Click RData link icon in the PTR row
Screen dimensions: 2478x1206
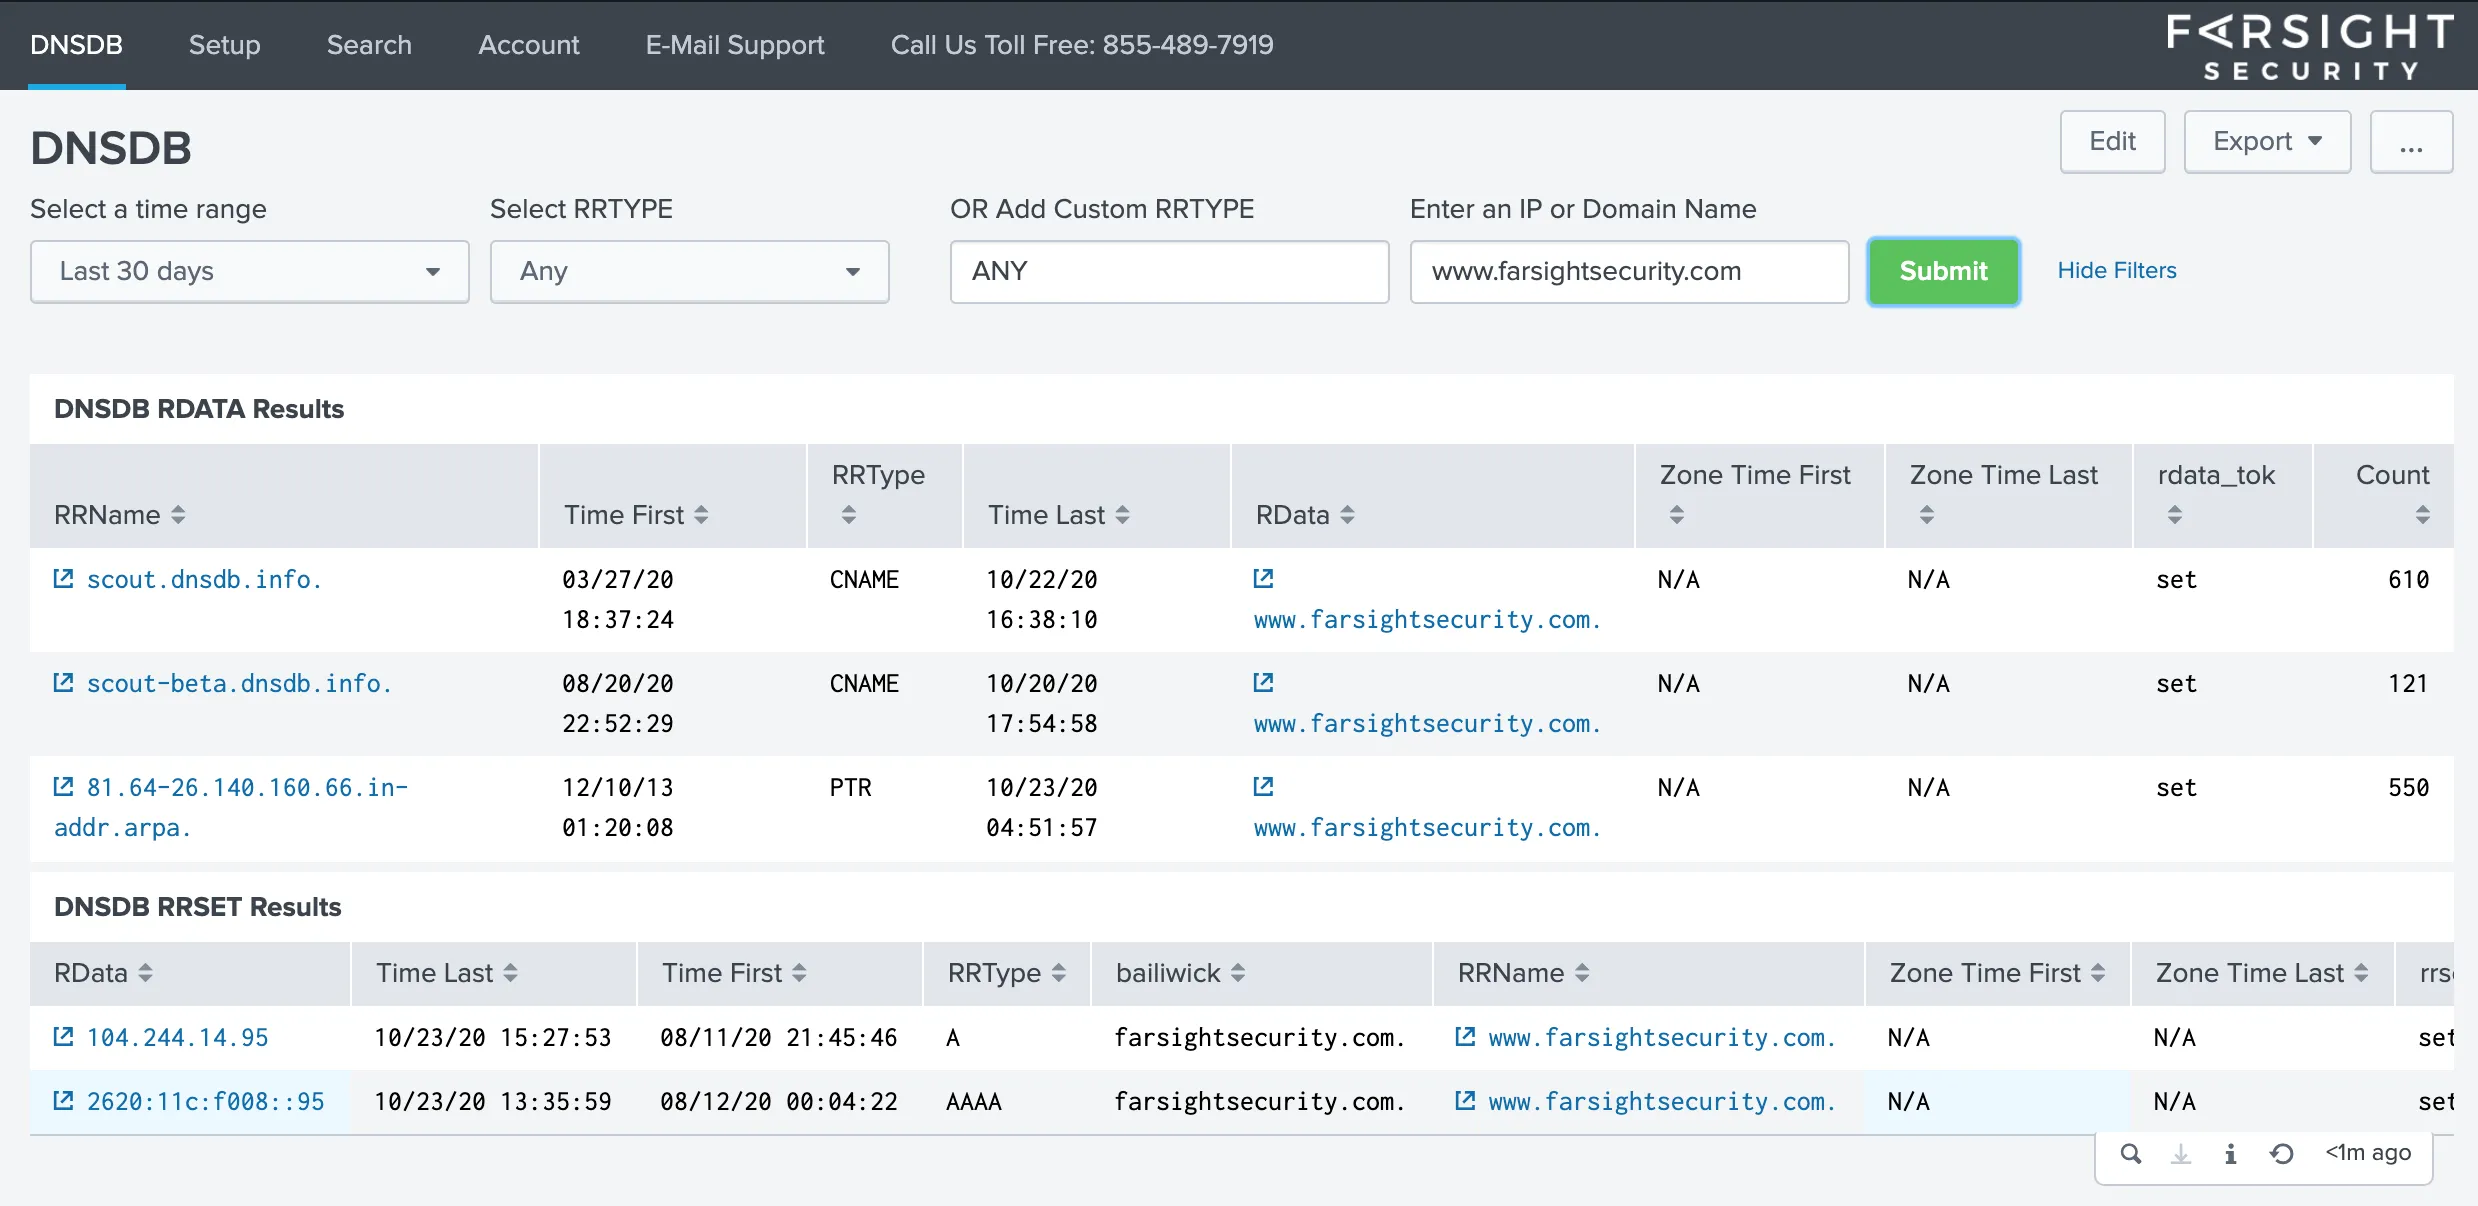[1264, 787]
